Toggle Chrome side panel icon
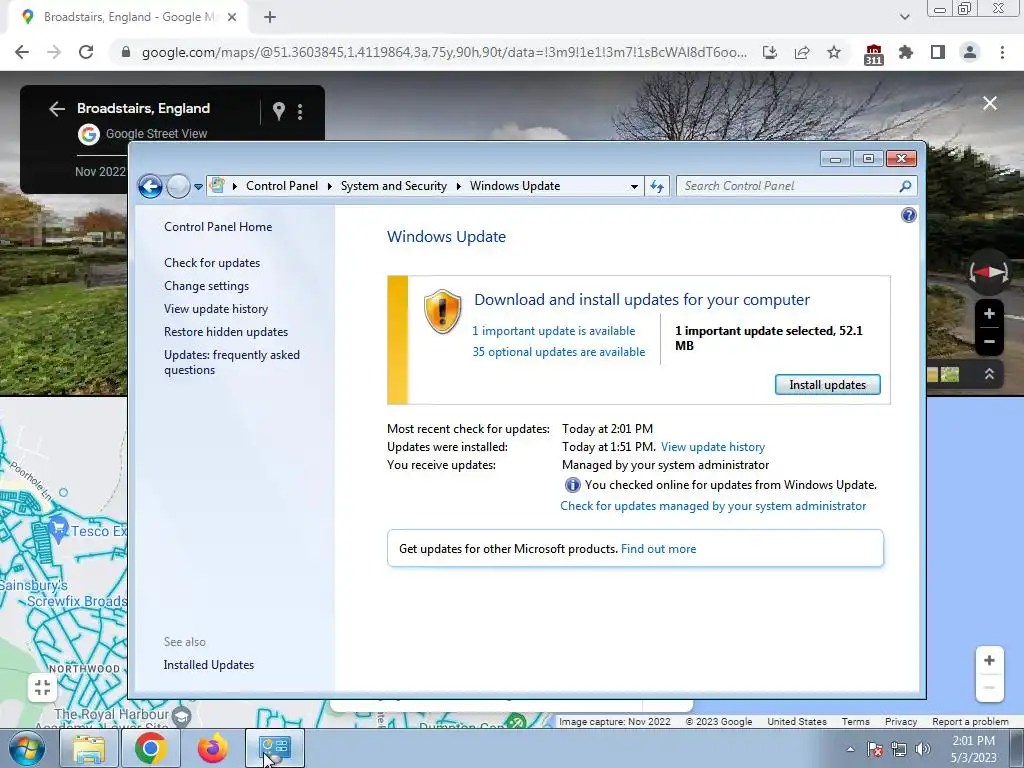This screenshot has width=1024, height=768. coord(938,52)
